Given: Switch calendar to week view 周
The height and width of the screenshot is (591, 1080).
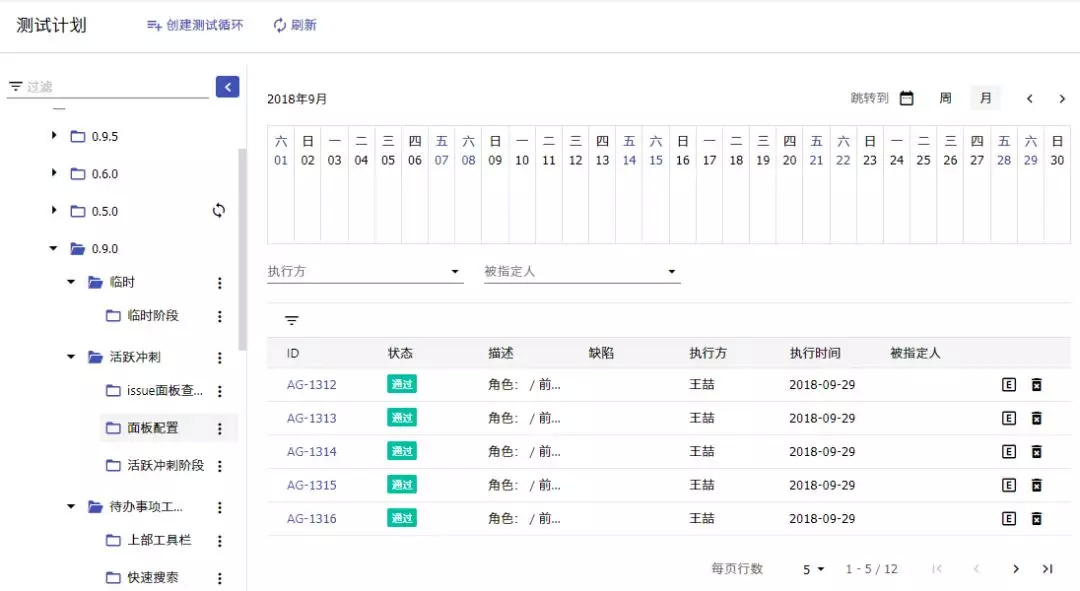Looking at the screenshot, I should point(946,98).
